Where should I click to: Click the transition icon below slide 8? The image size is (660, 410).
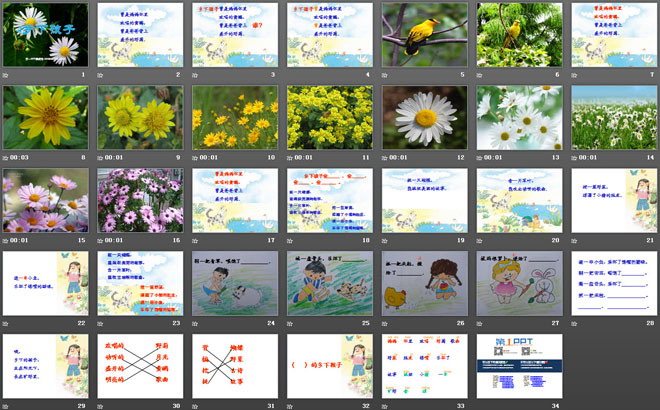7,157
